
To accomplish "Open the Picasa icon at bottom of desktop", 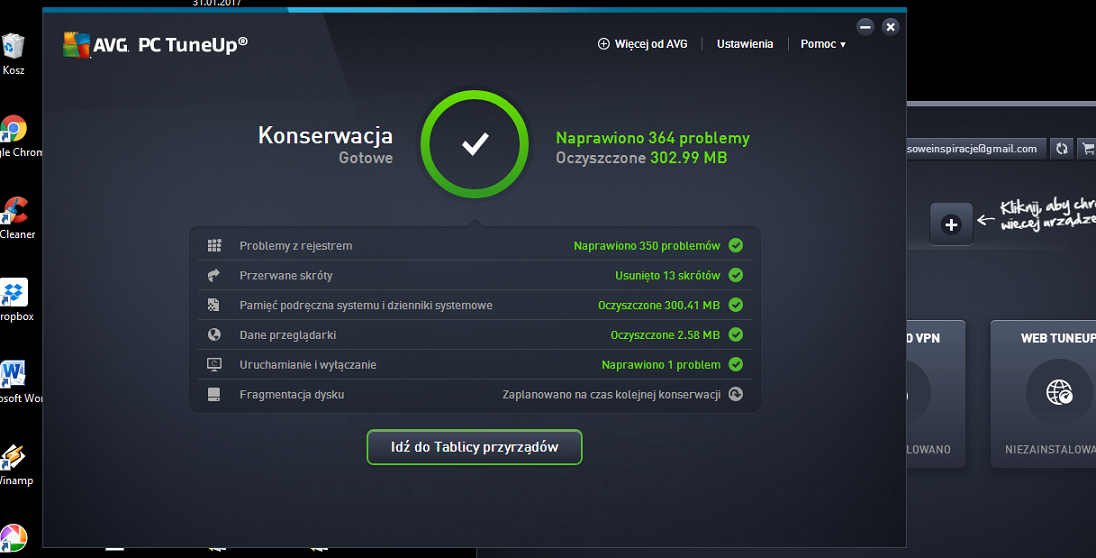I will [13, 538].
